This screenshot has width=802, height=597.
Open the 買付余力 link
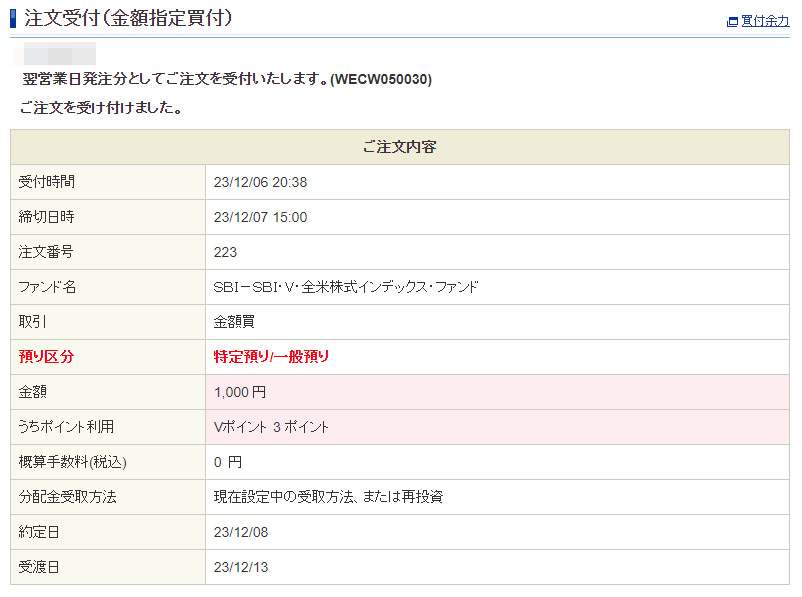point(764,21)
